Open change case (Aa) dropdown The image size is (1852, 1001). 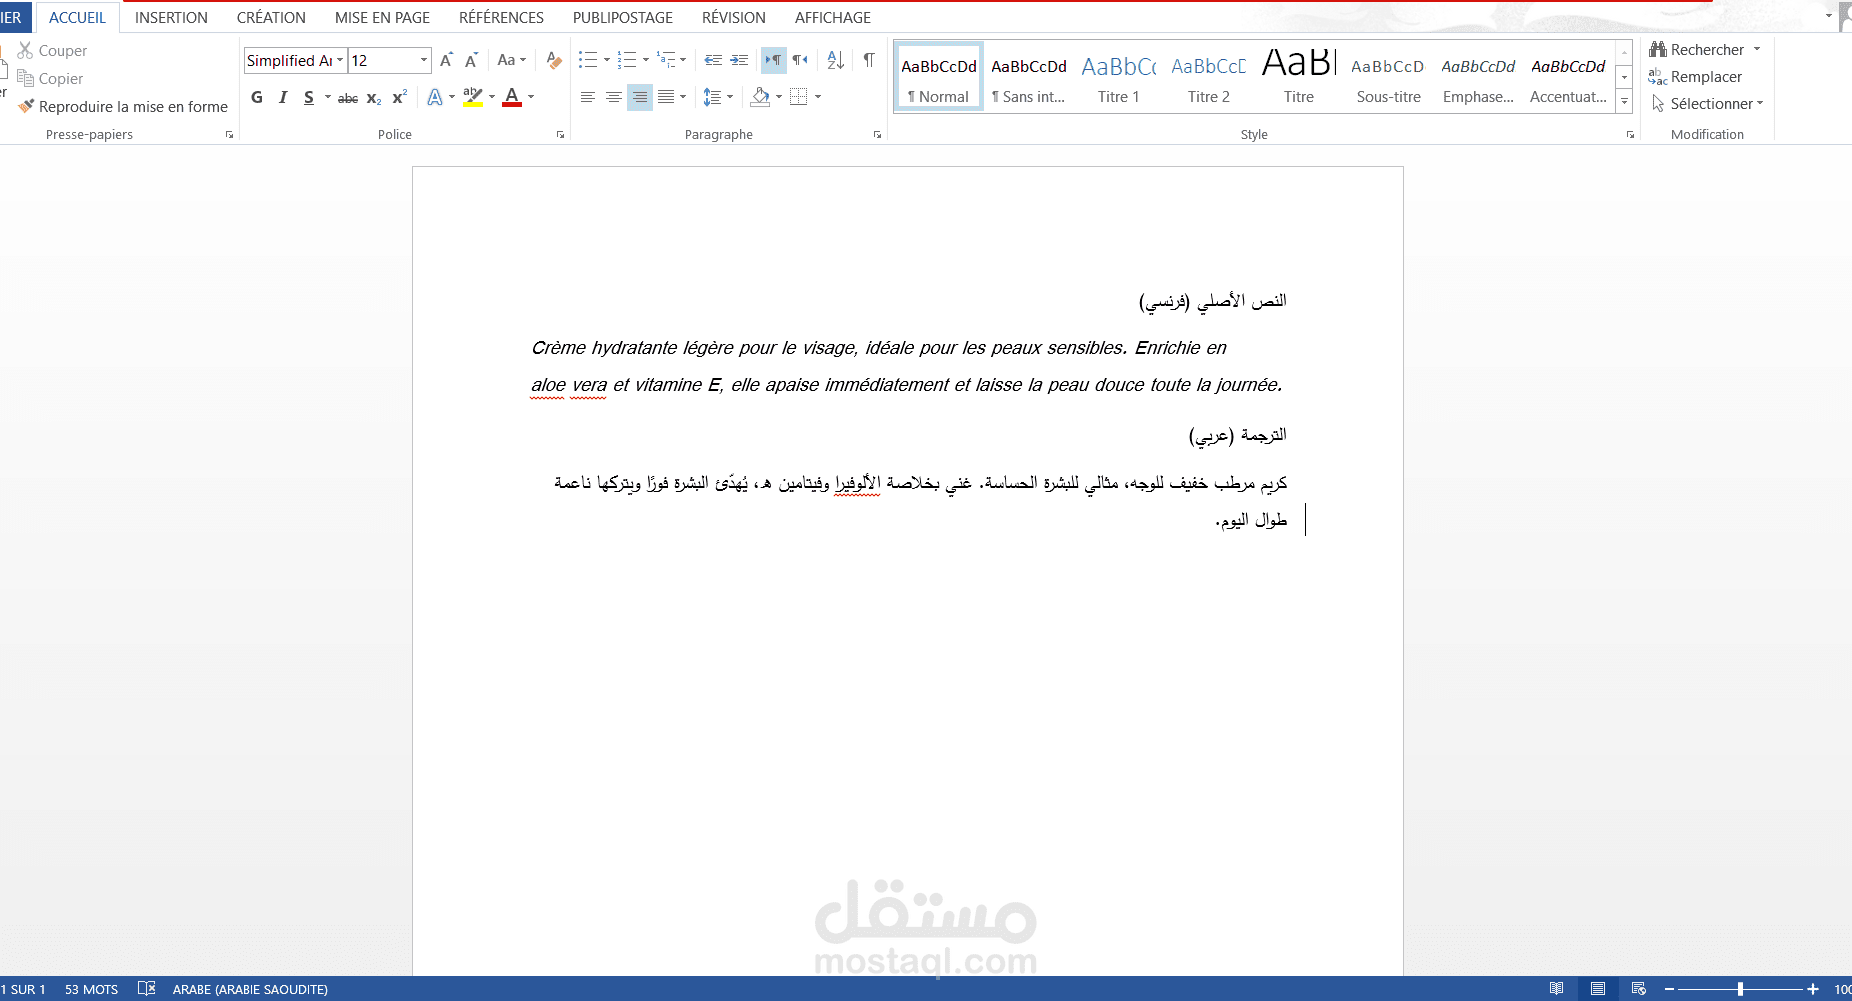point(511,60)
